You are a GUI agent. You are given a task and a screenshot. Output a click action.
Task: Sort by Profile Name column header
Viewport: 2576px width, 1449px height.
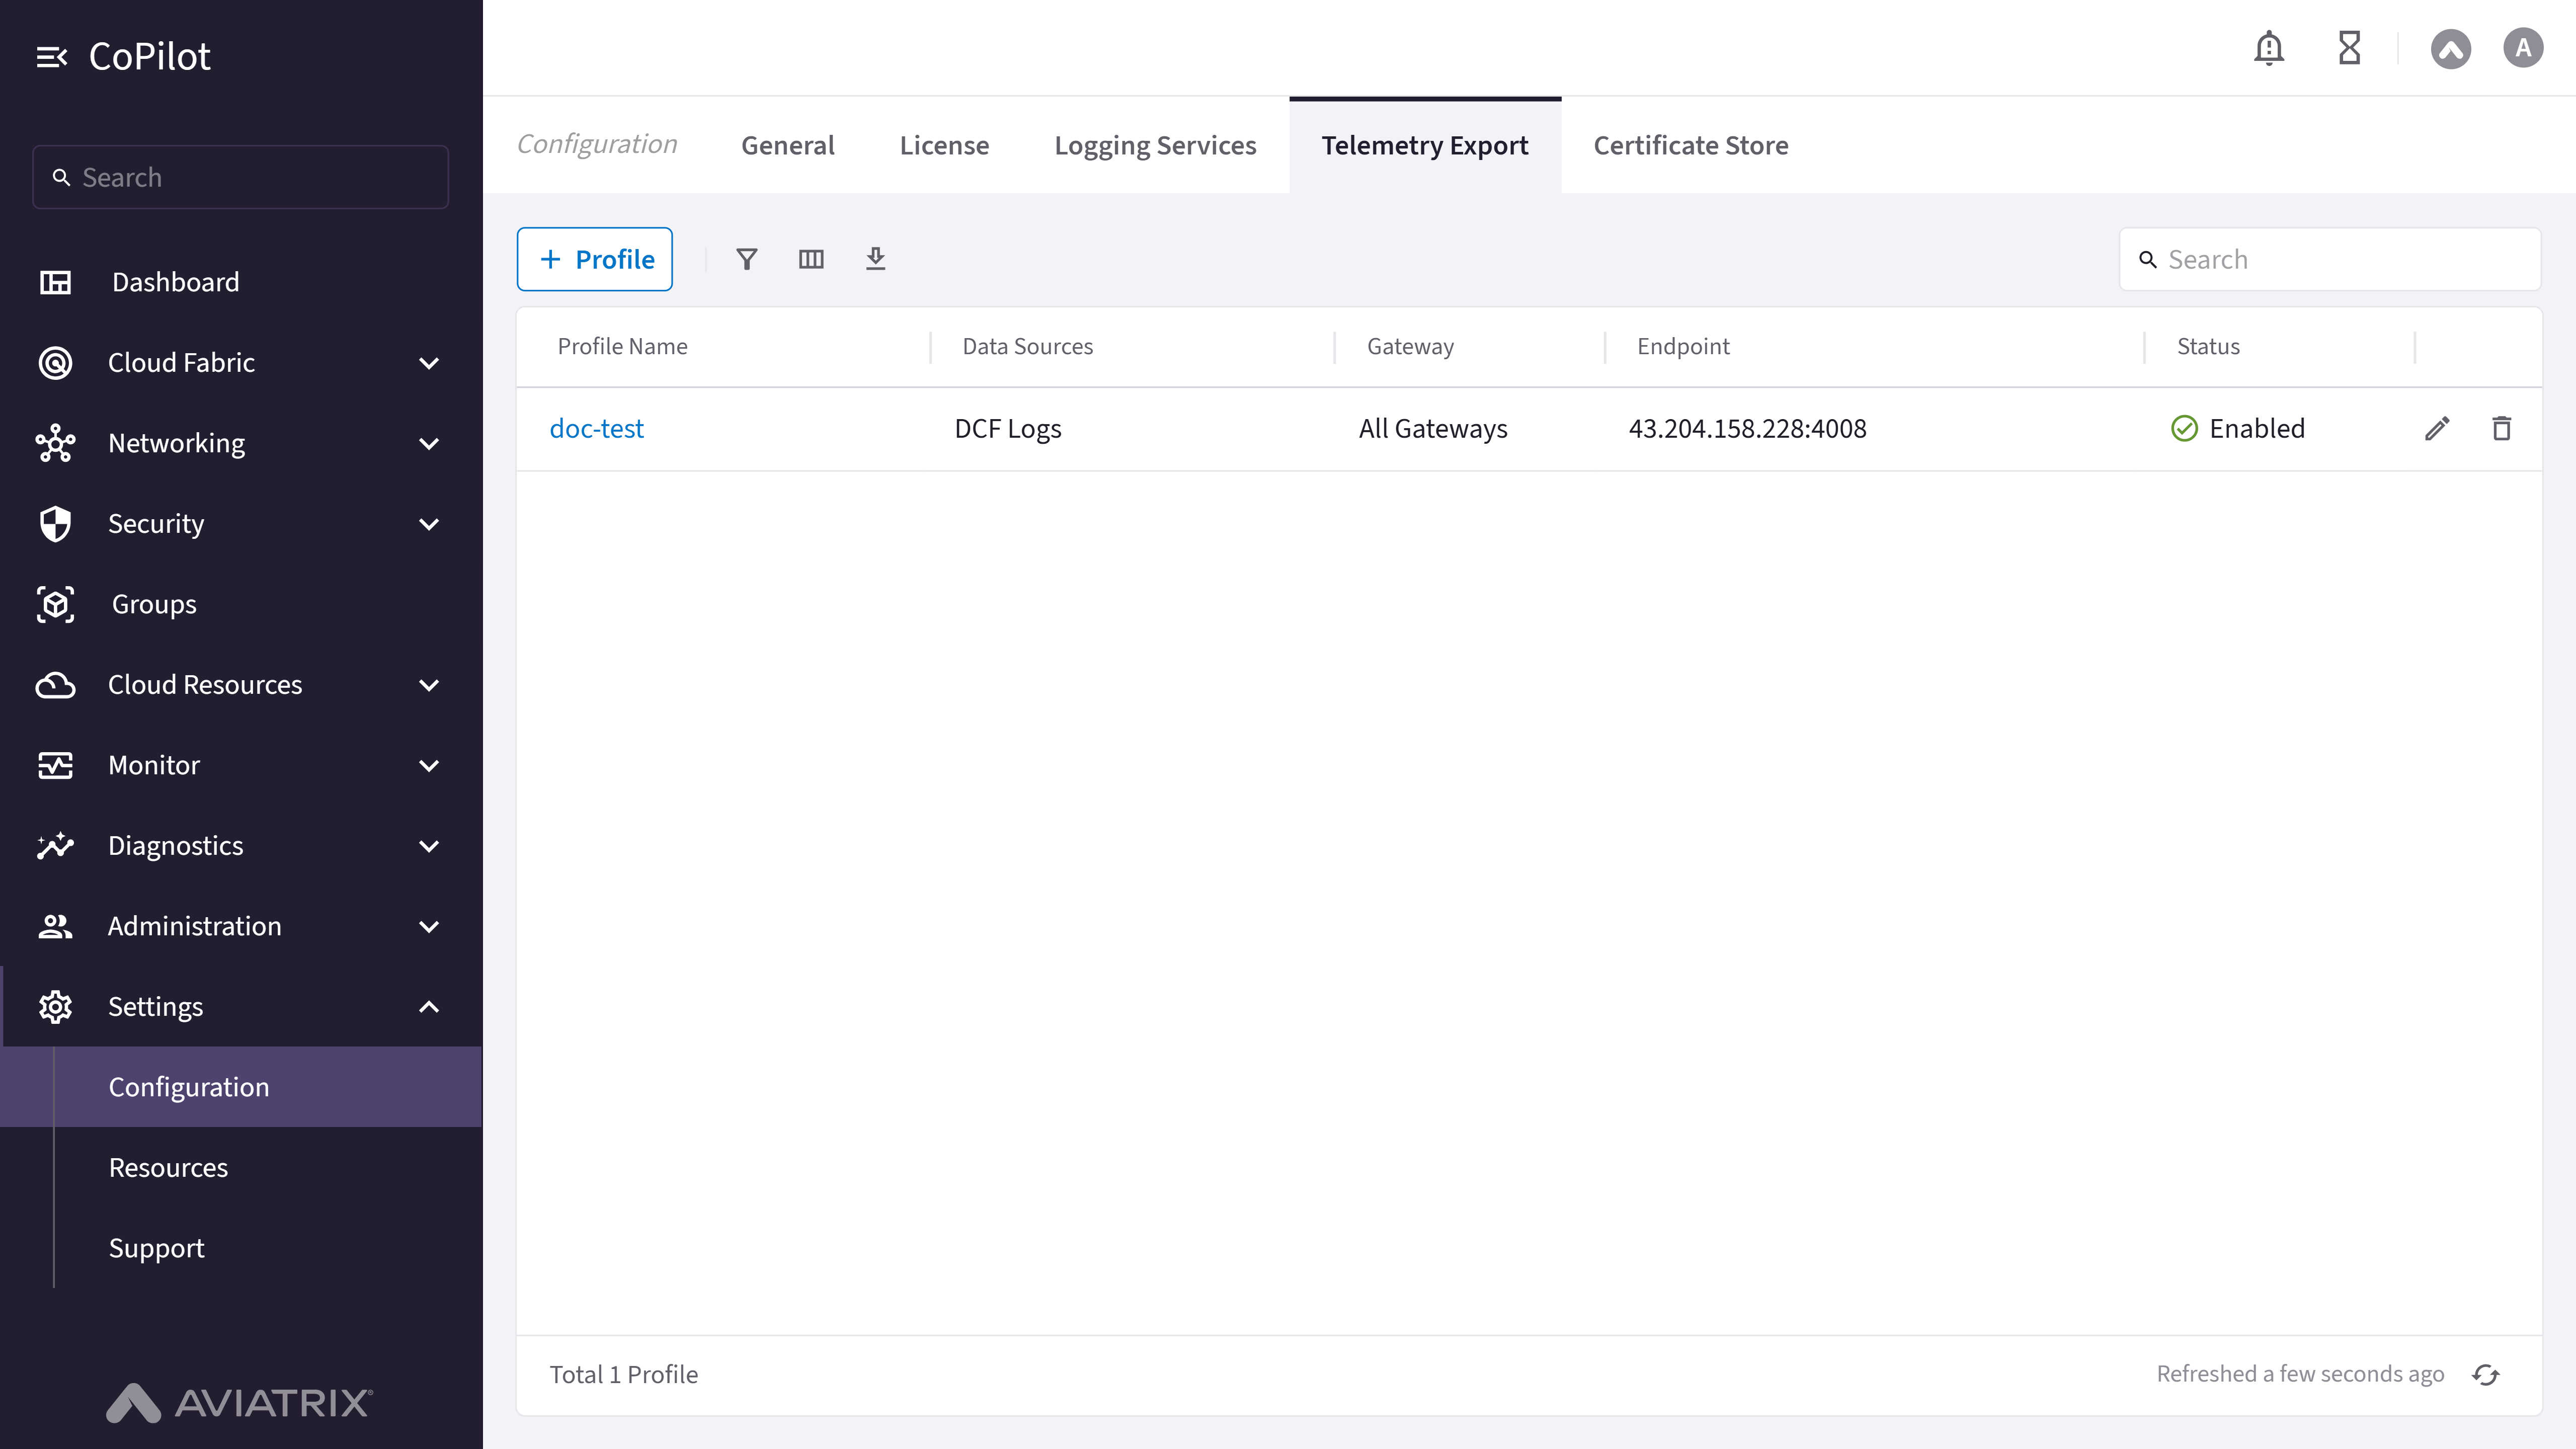click(x=622, y=347)
